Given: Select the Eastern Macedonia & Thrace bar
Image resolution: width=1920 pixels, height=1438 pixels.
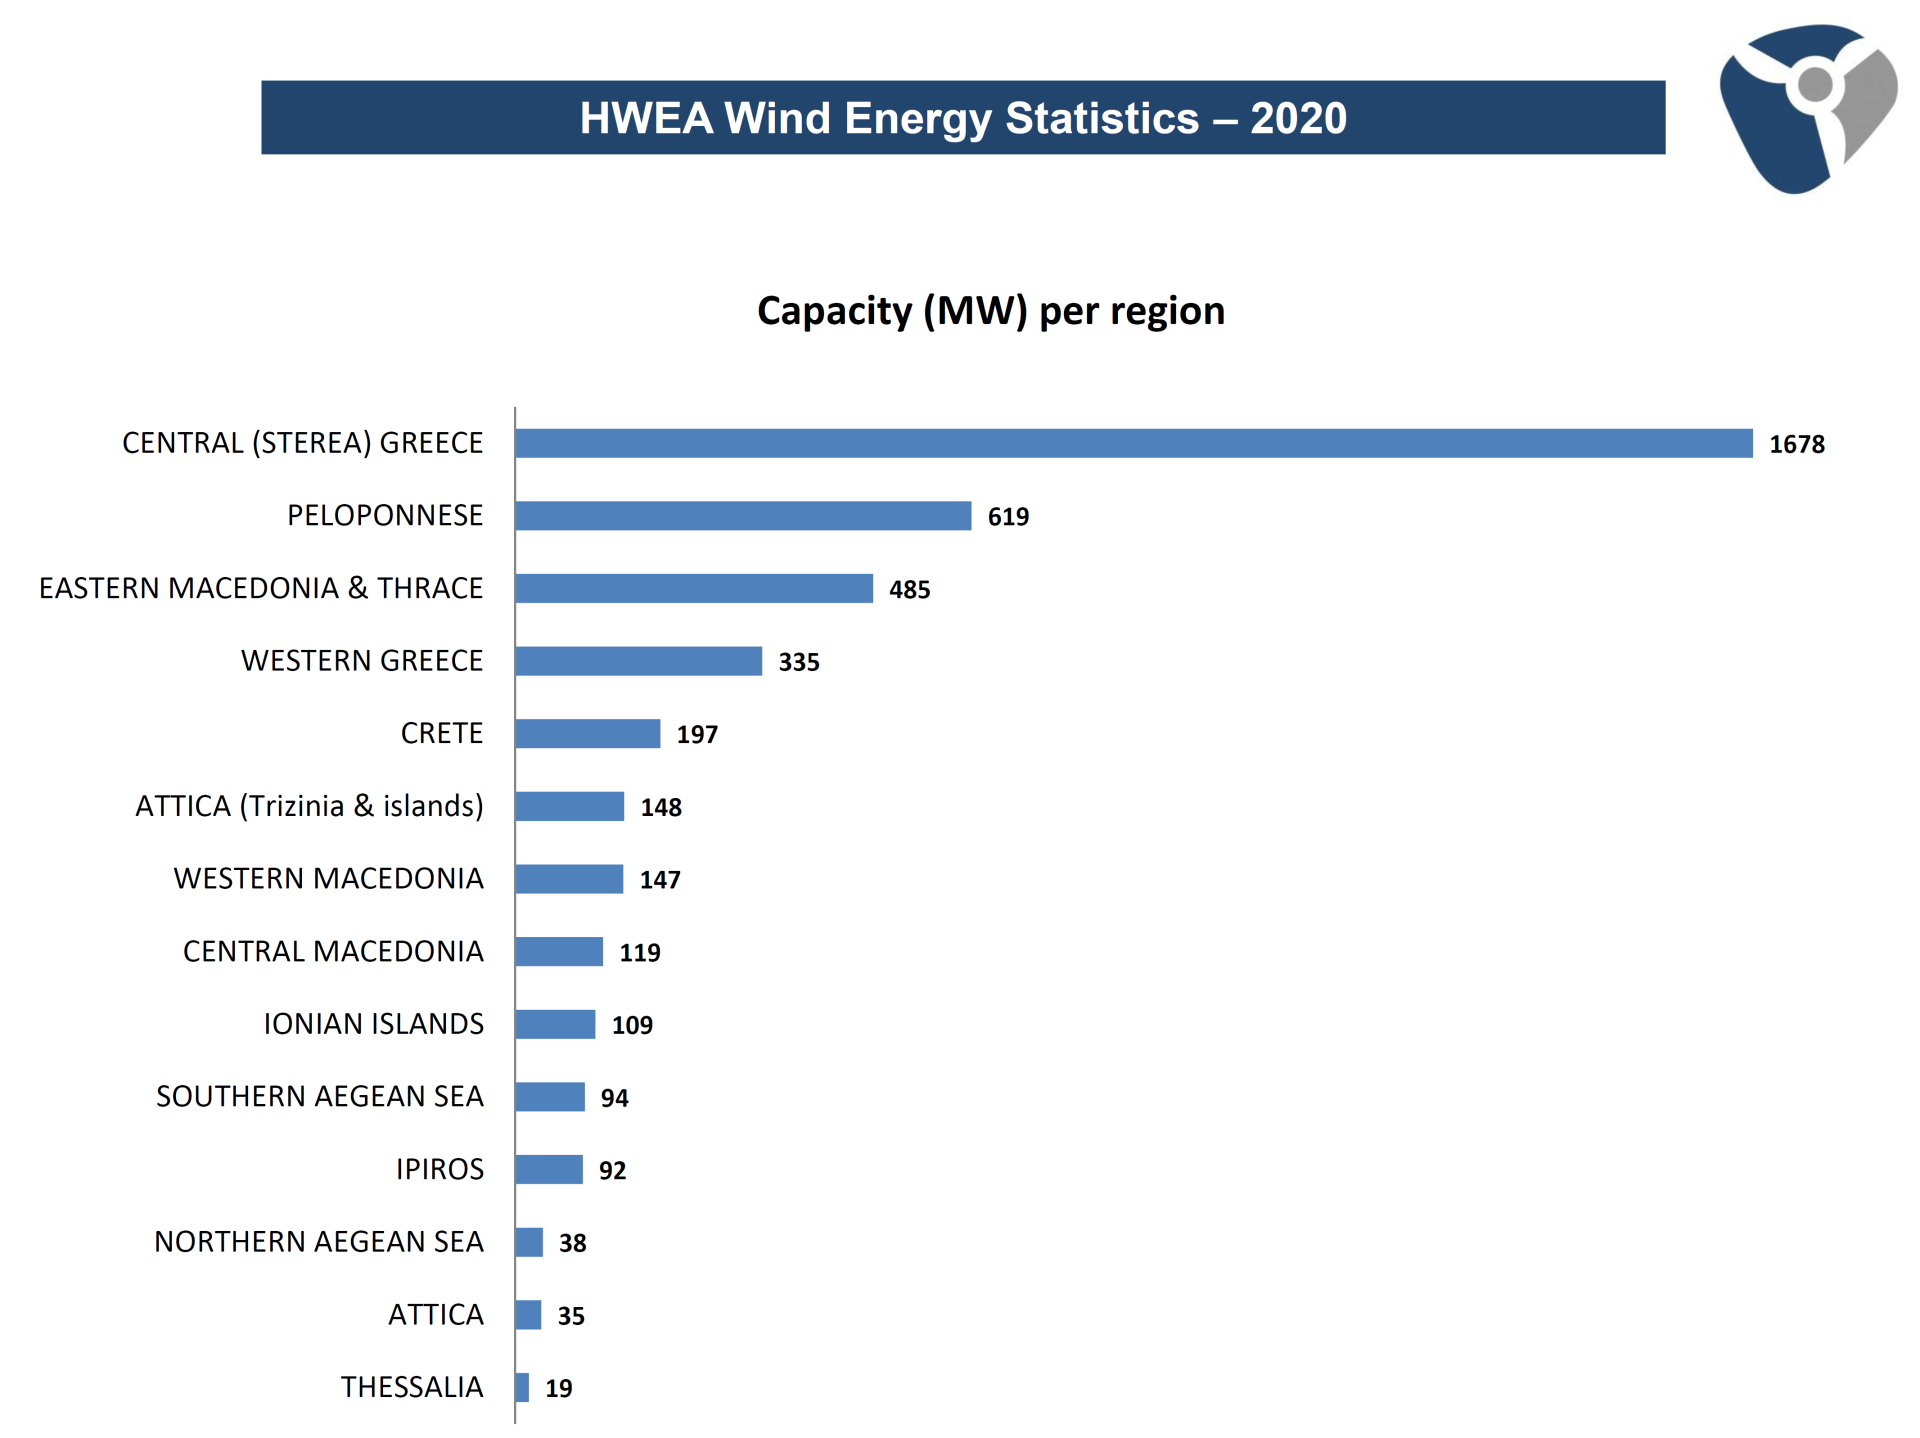Looking at the screenshot, I should pos(694,588).
